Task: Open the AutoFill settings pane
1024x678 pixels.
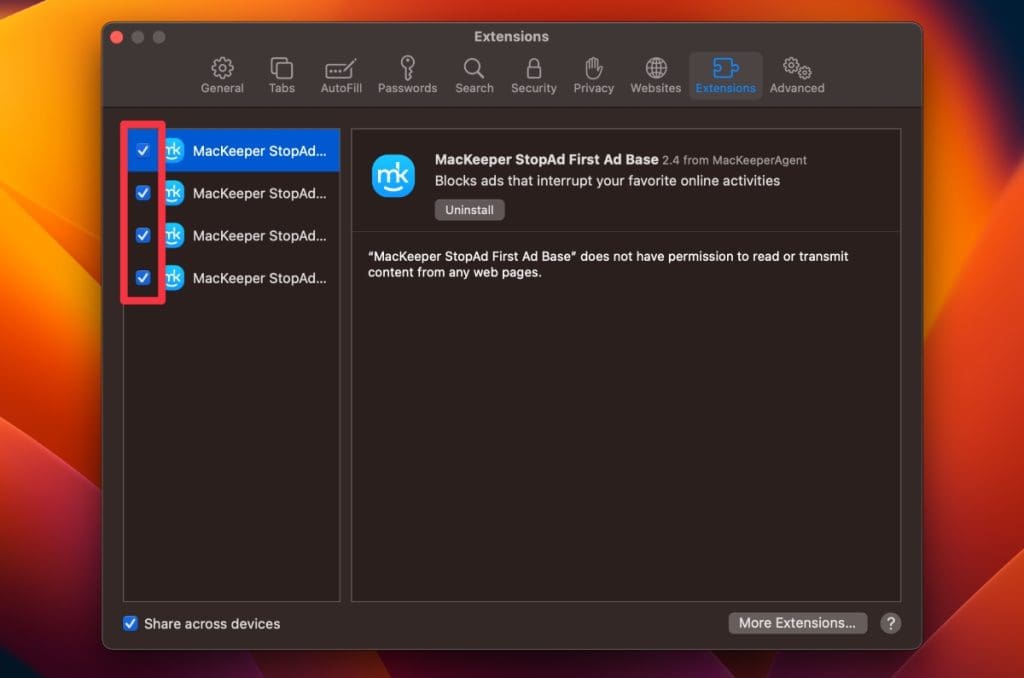Action: 341,76
